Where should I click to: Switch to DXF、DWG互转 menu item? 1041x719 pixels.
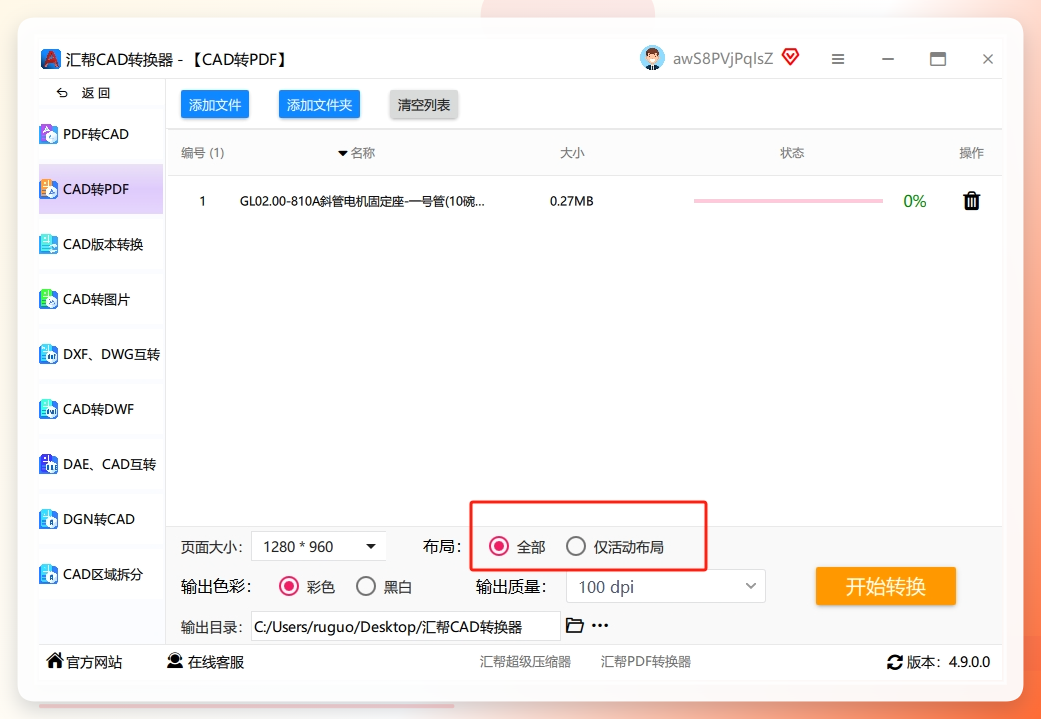[x=101, y=355]
